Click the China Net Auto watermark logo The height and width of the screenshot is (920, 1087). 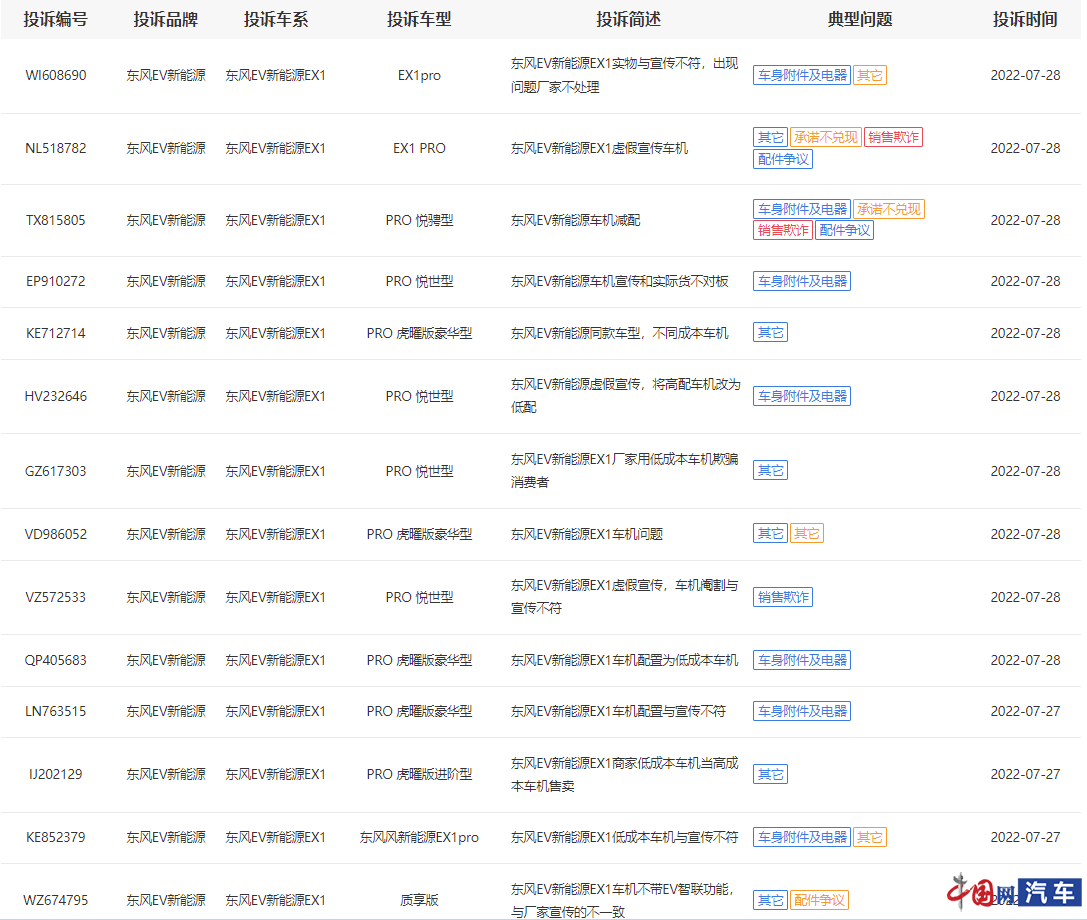[1014, 892]
